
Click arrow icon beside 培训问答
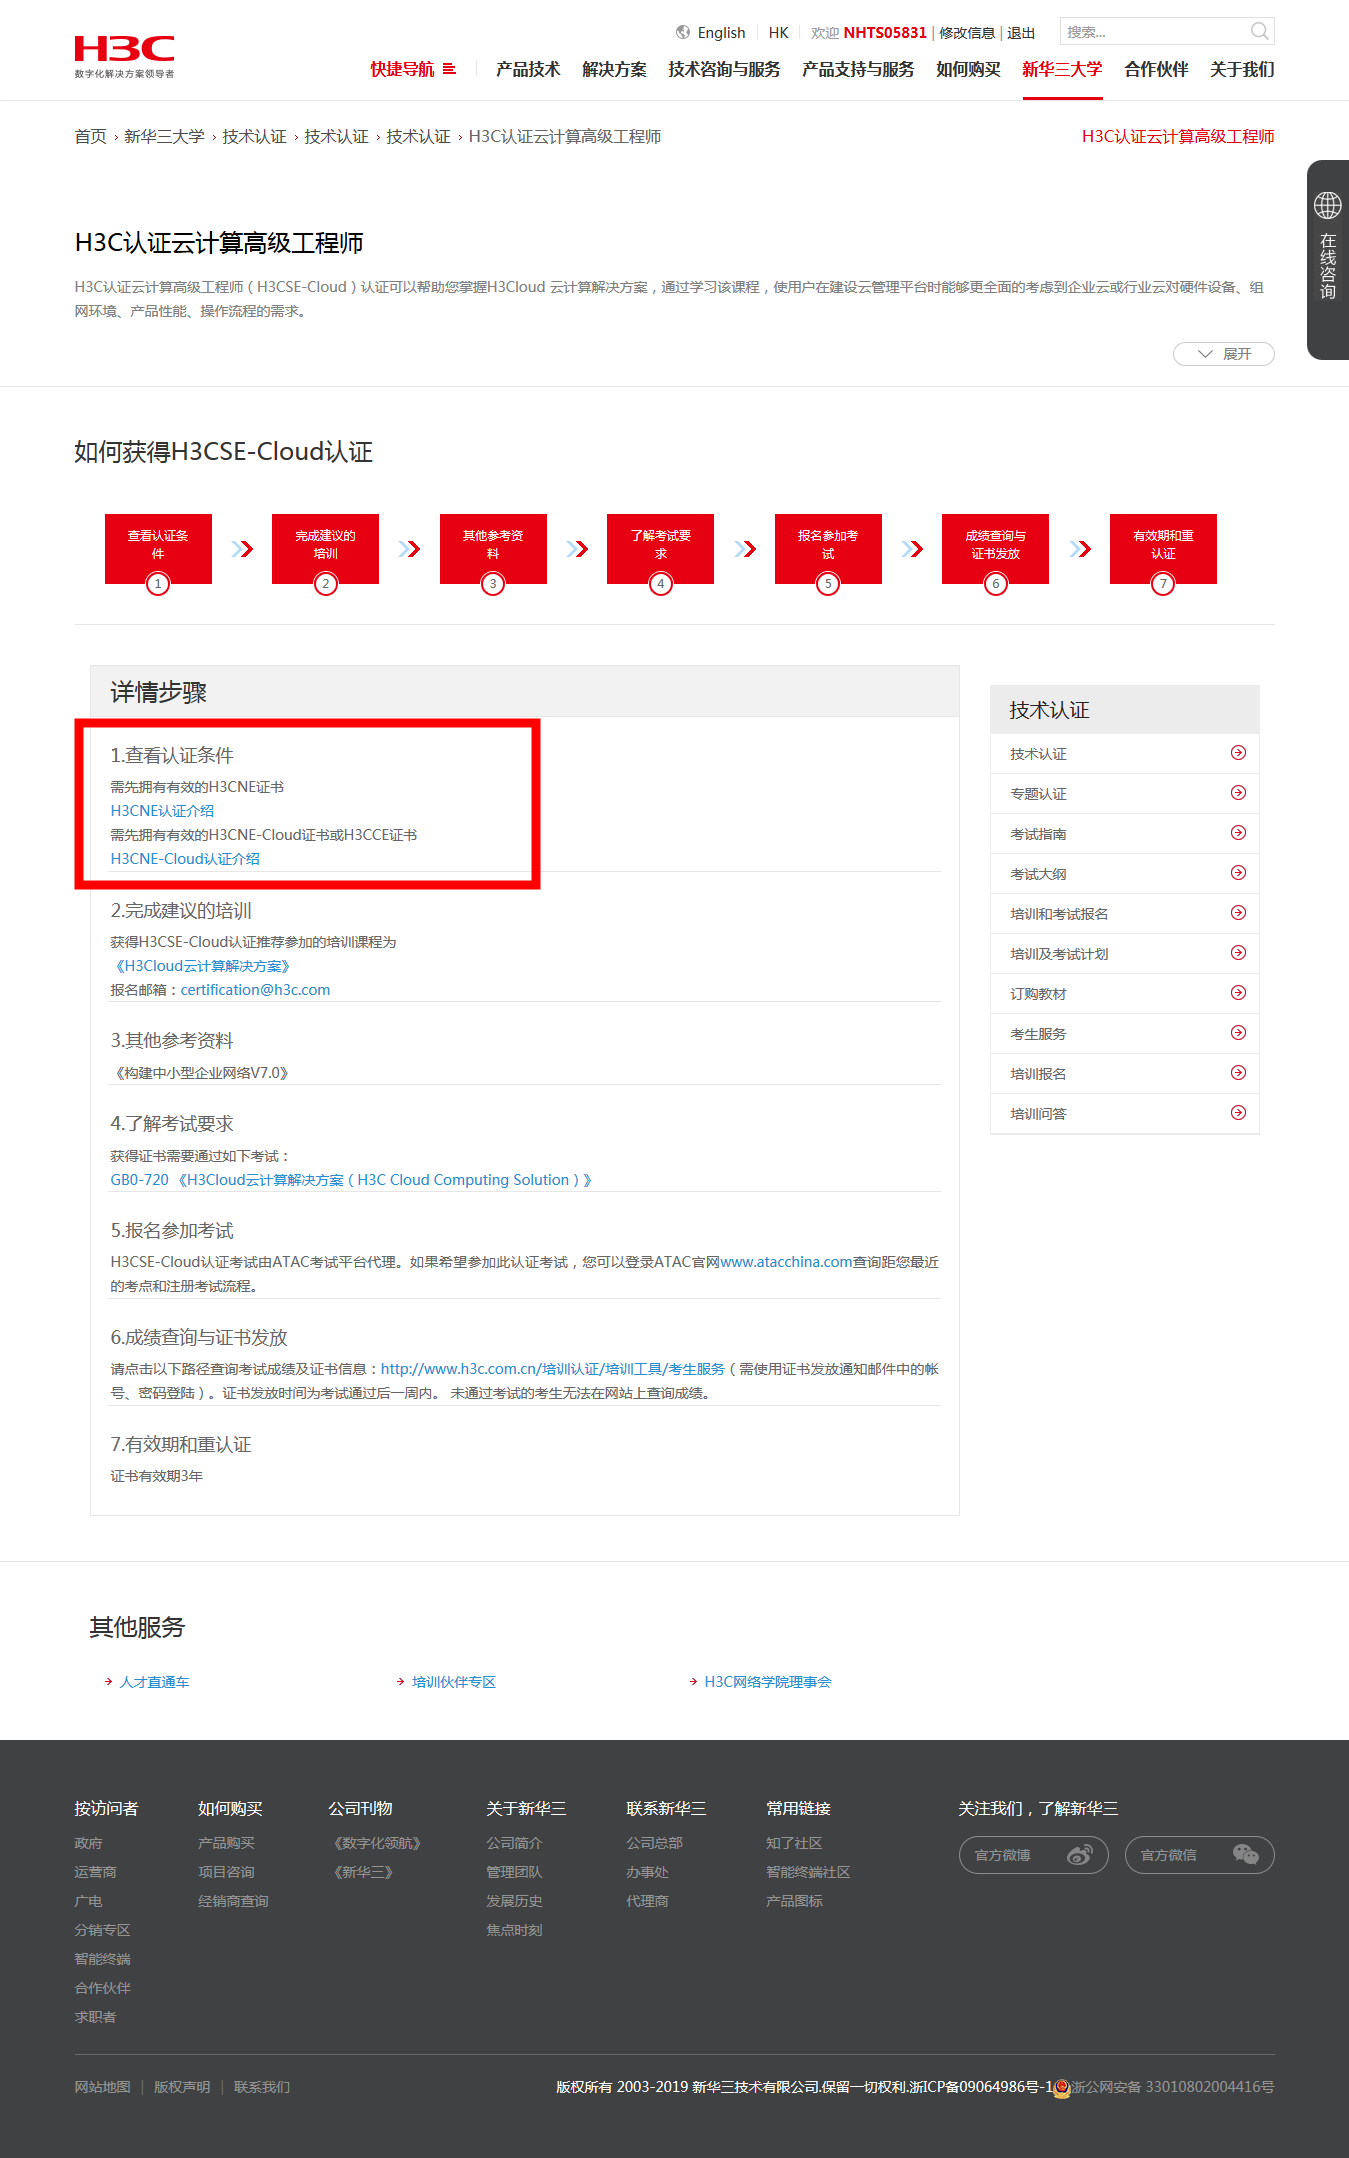click(x=1238, y=1113)
